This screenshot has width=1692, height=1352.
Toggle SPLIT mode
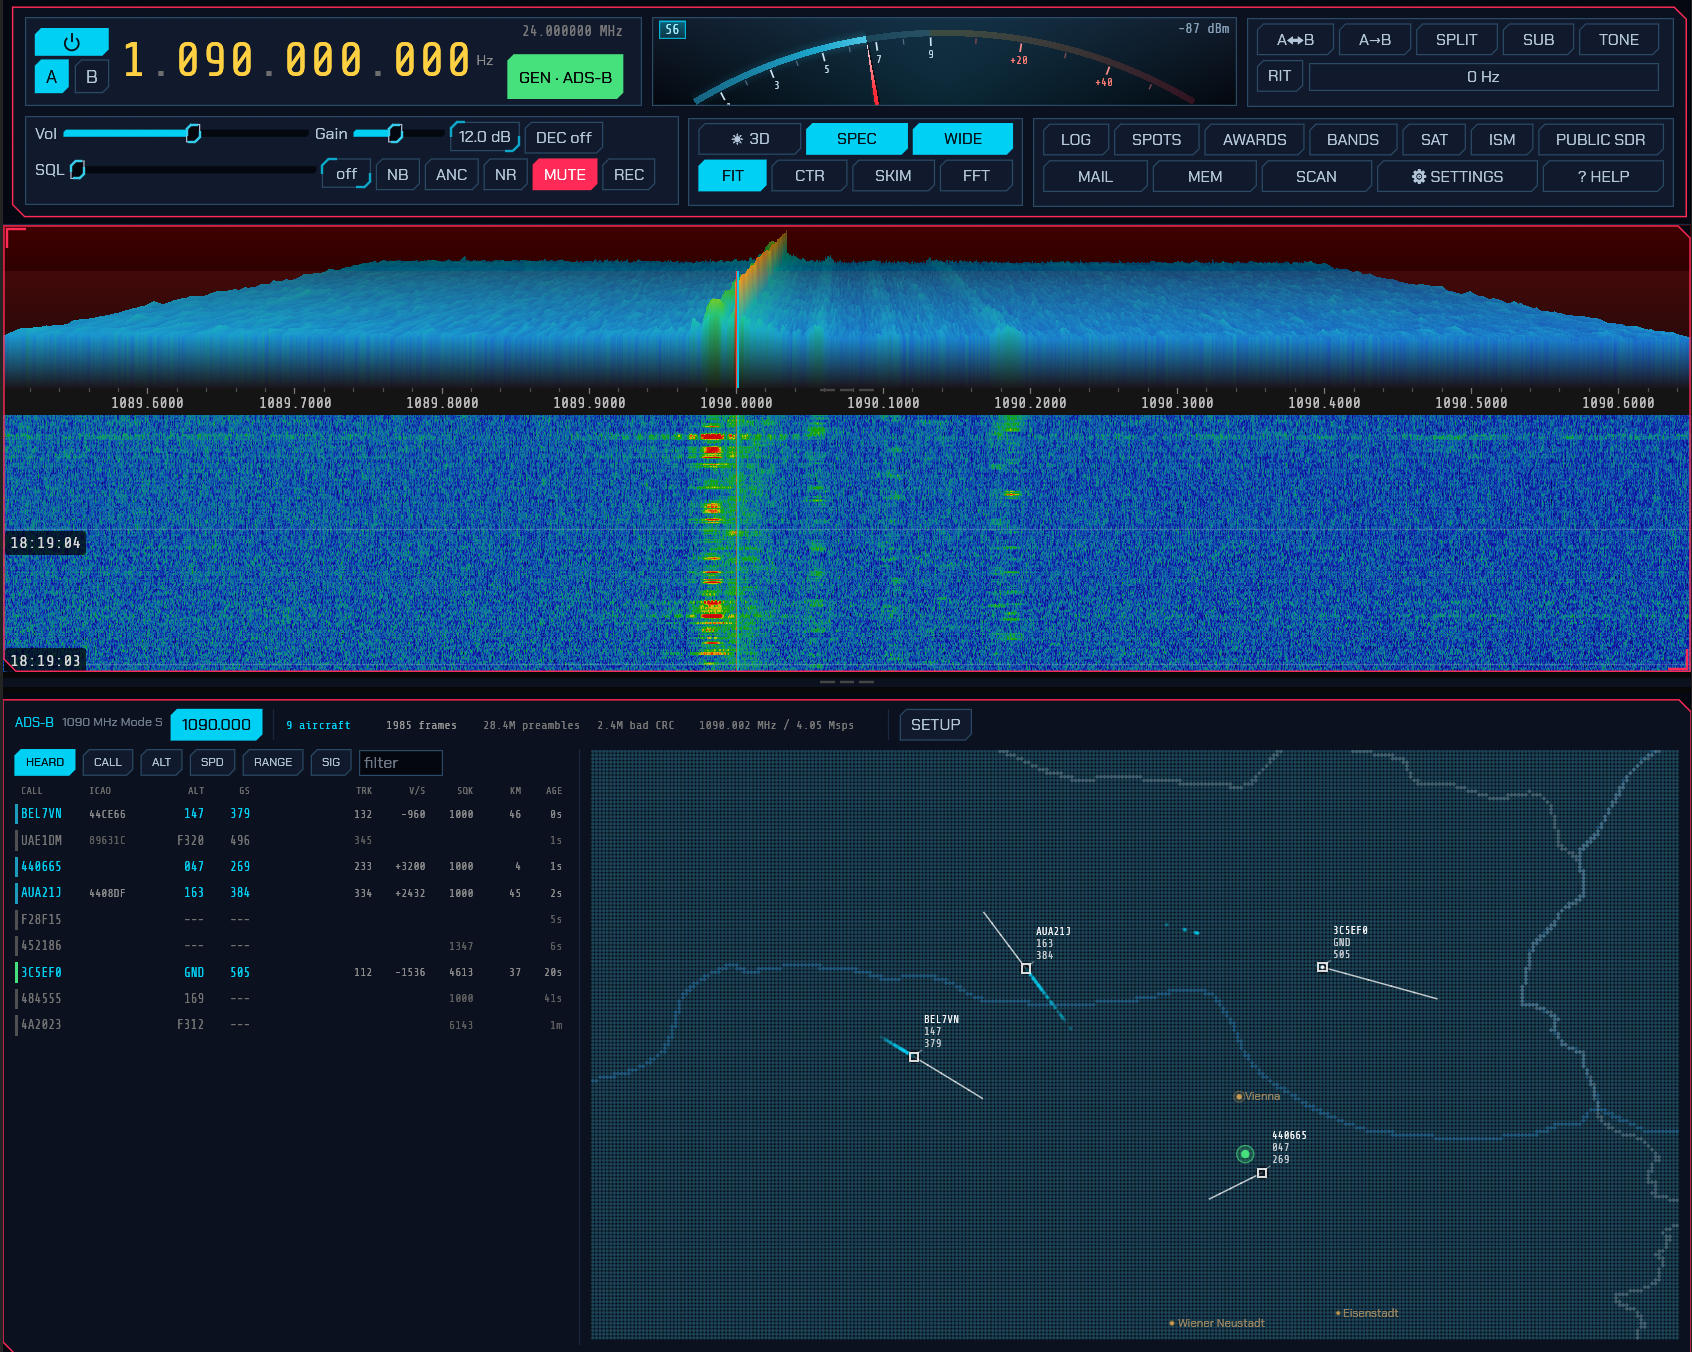[x=1456, y=40]
